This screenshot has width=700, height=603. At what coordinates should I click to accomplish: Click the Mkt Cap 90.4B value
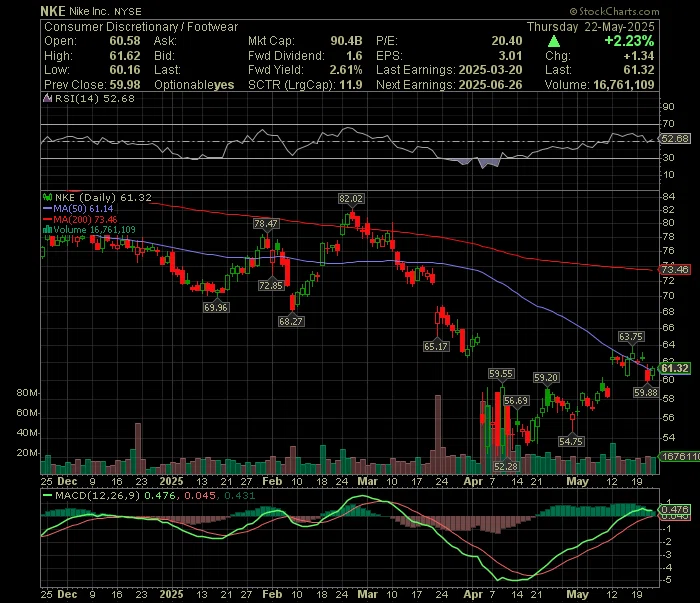[x=346, y=41]
